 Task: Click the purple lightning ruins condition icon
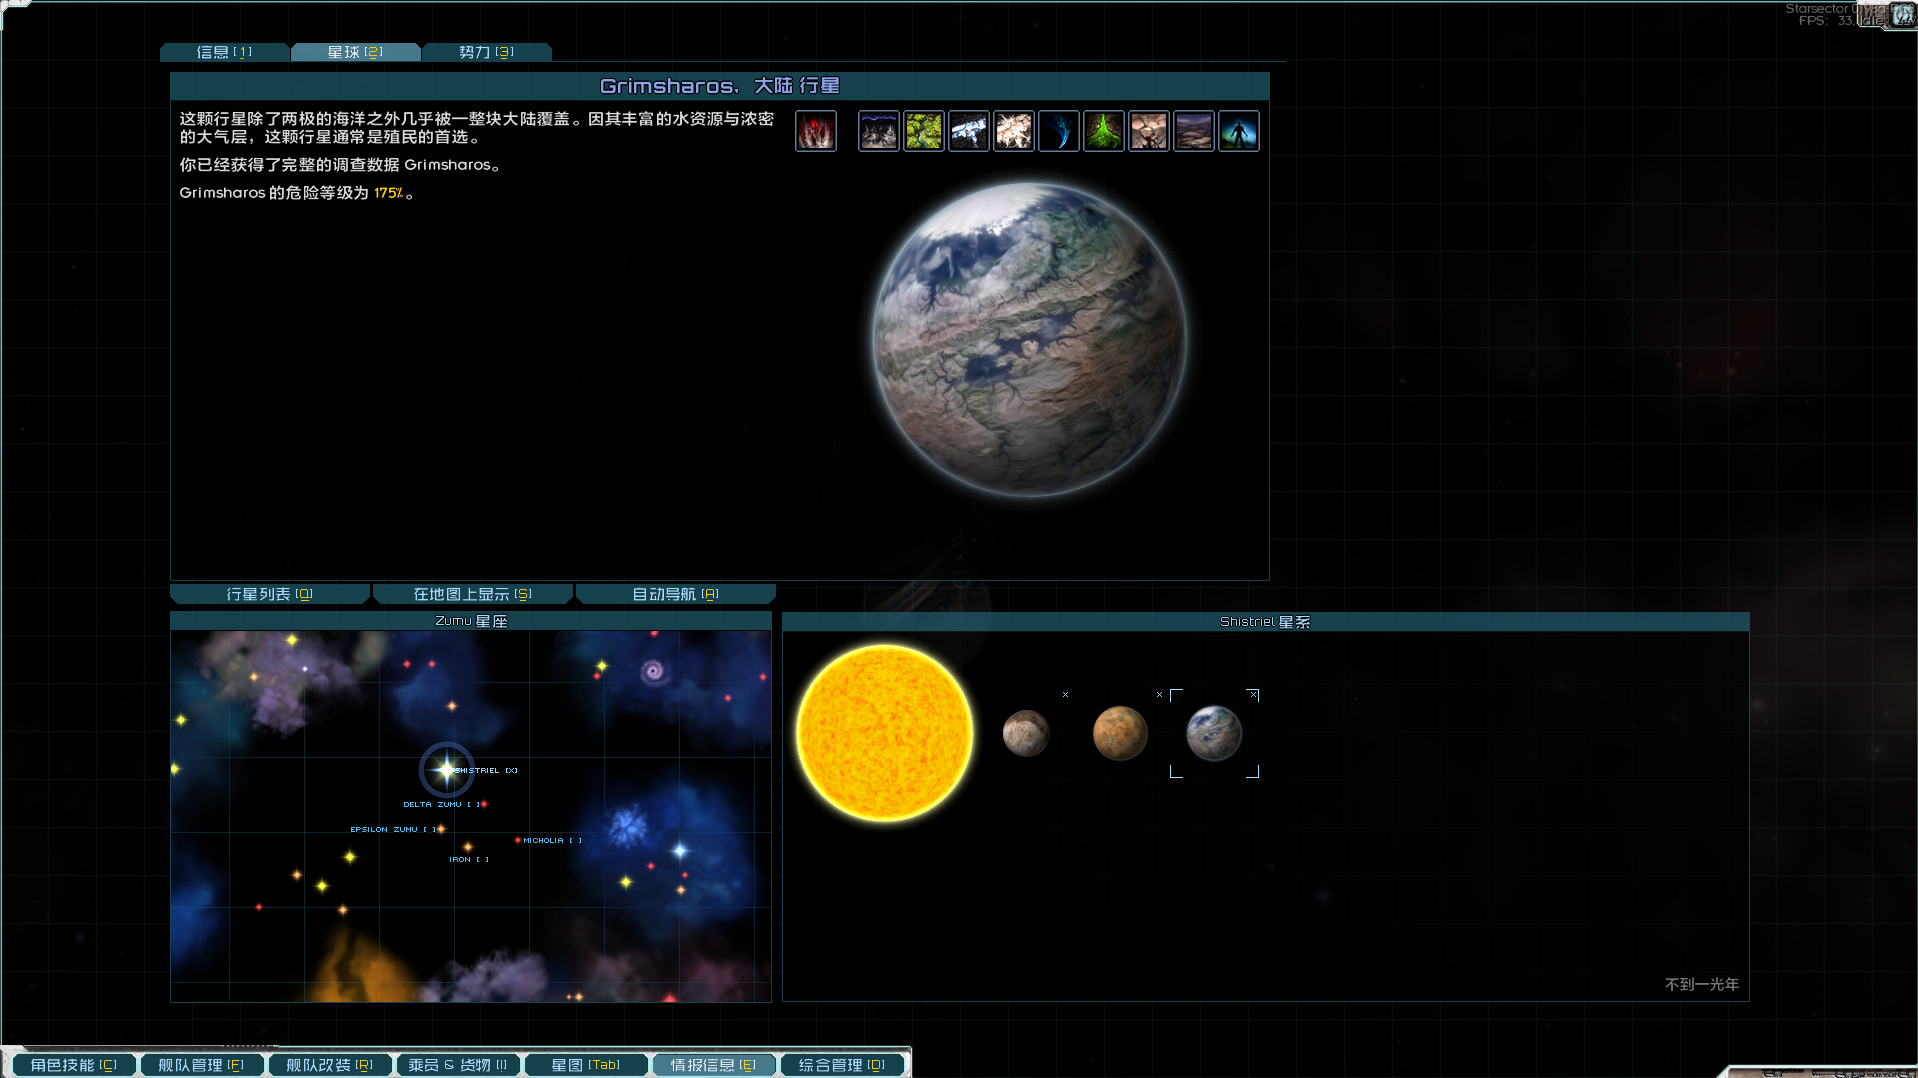click(x=878, y=131)
